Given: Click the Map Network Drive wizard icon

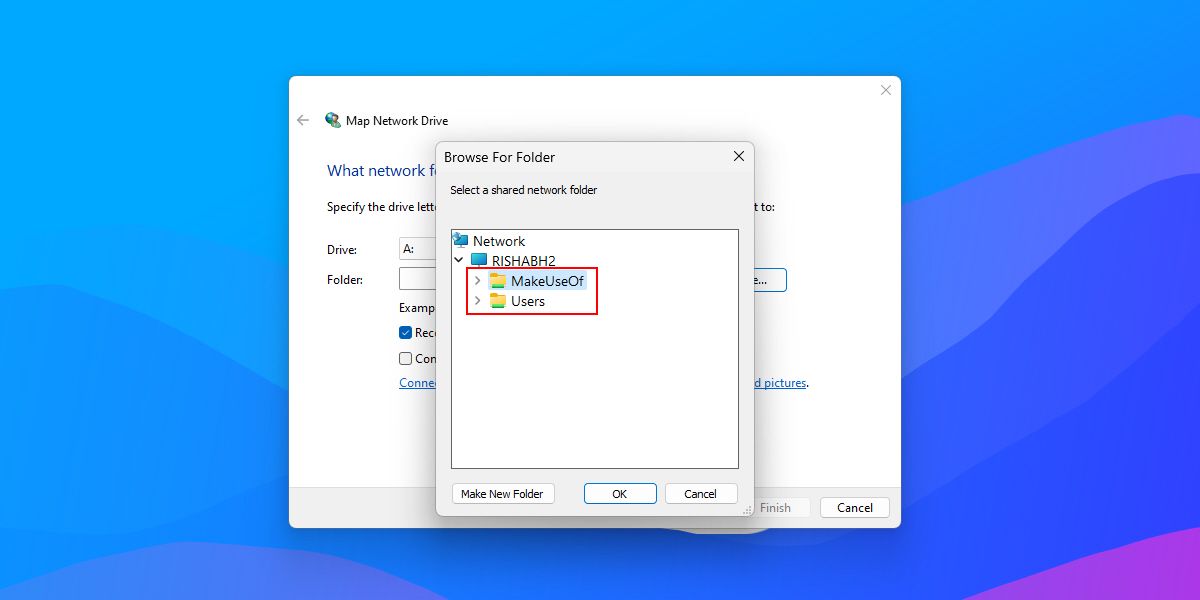Looking at the screenshot, I should point(334,119).
